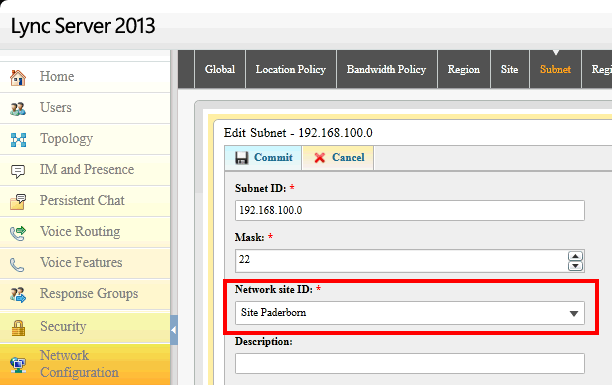Click the Description input field
Screen dimensions: 612x385
click(x=410, y=364)
